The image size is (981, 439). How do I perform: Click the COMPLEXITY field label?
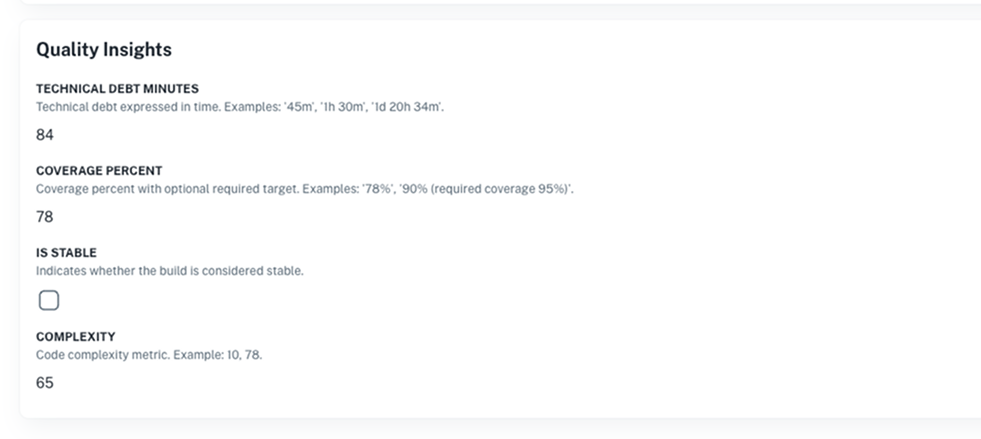click(x=76, y=337)
